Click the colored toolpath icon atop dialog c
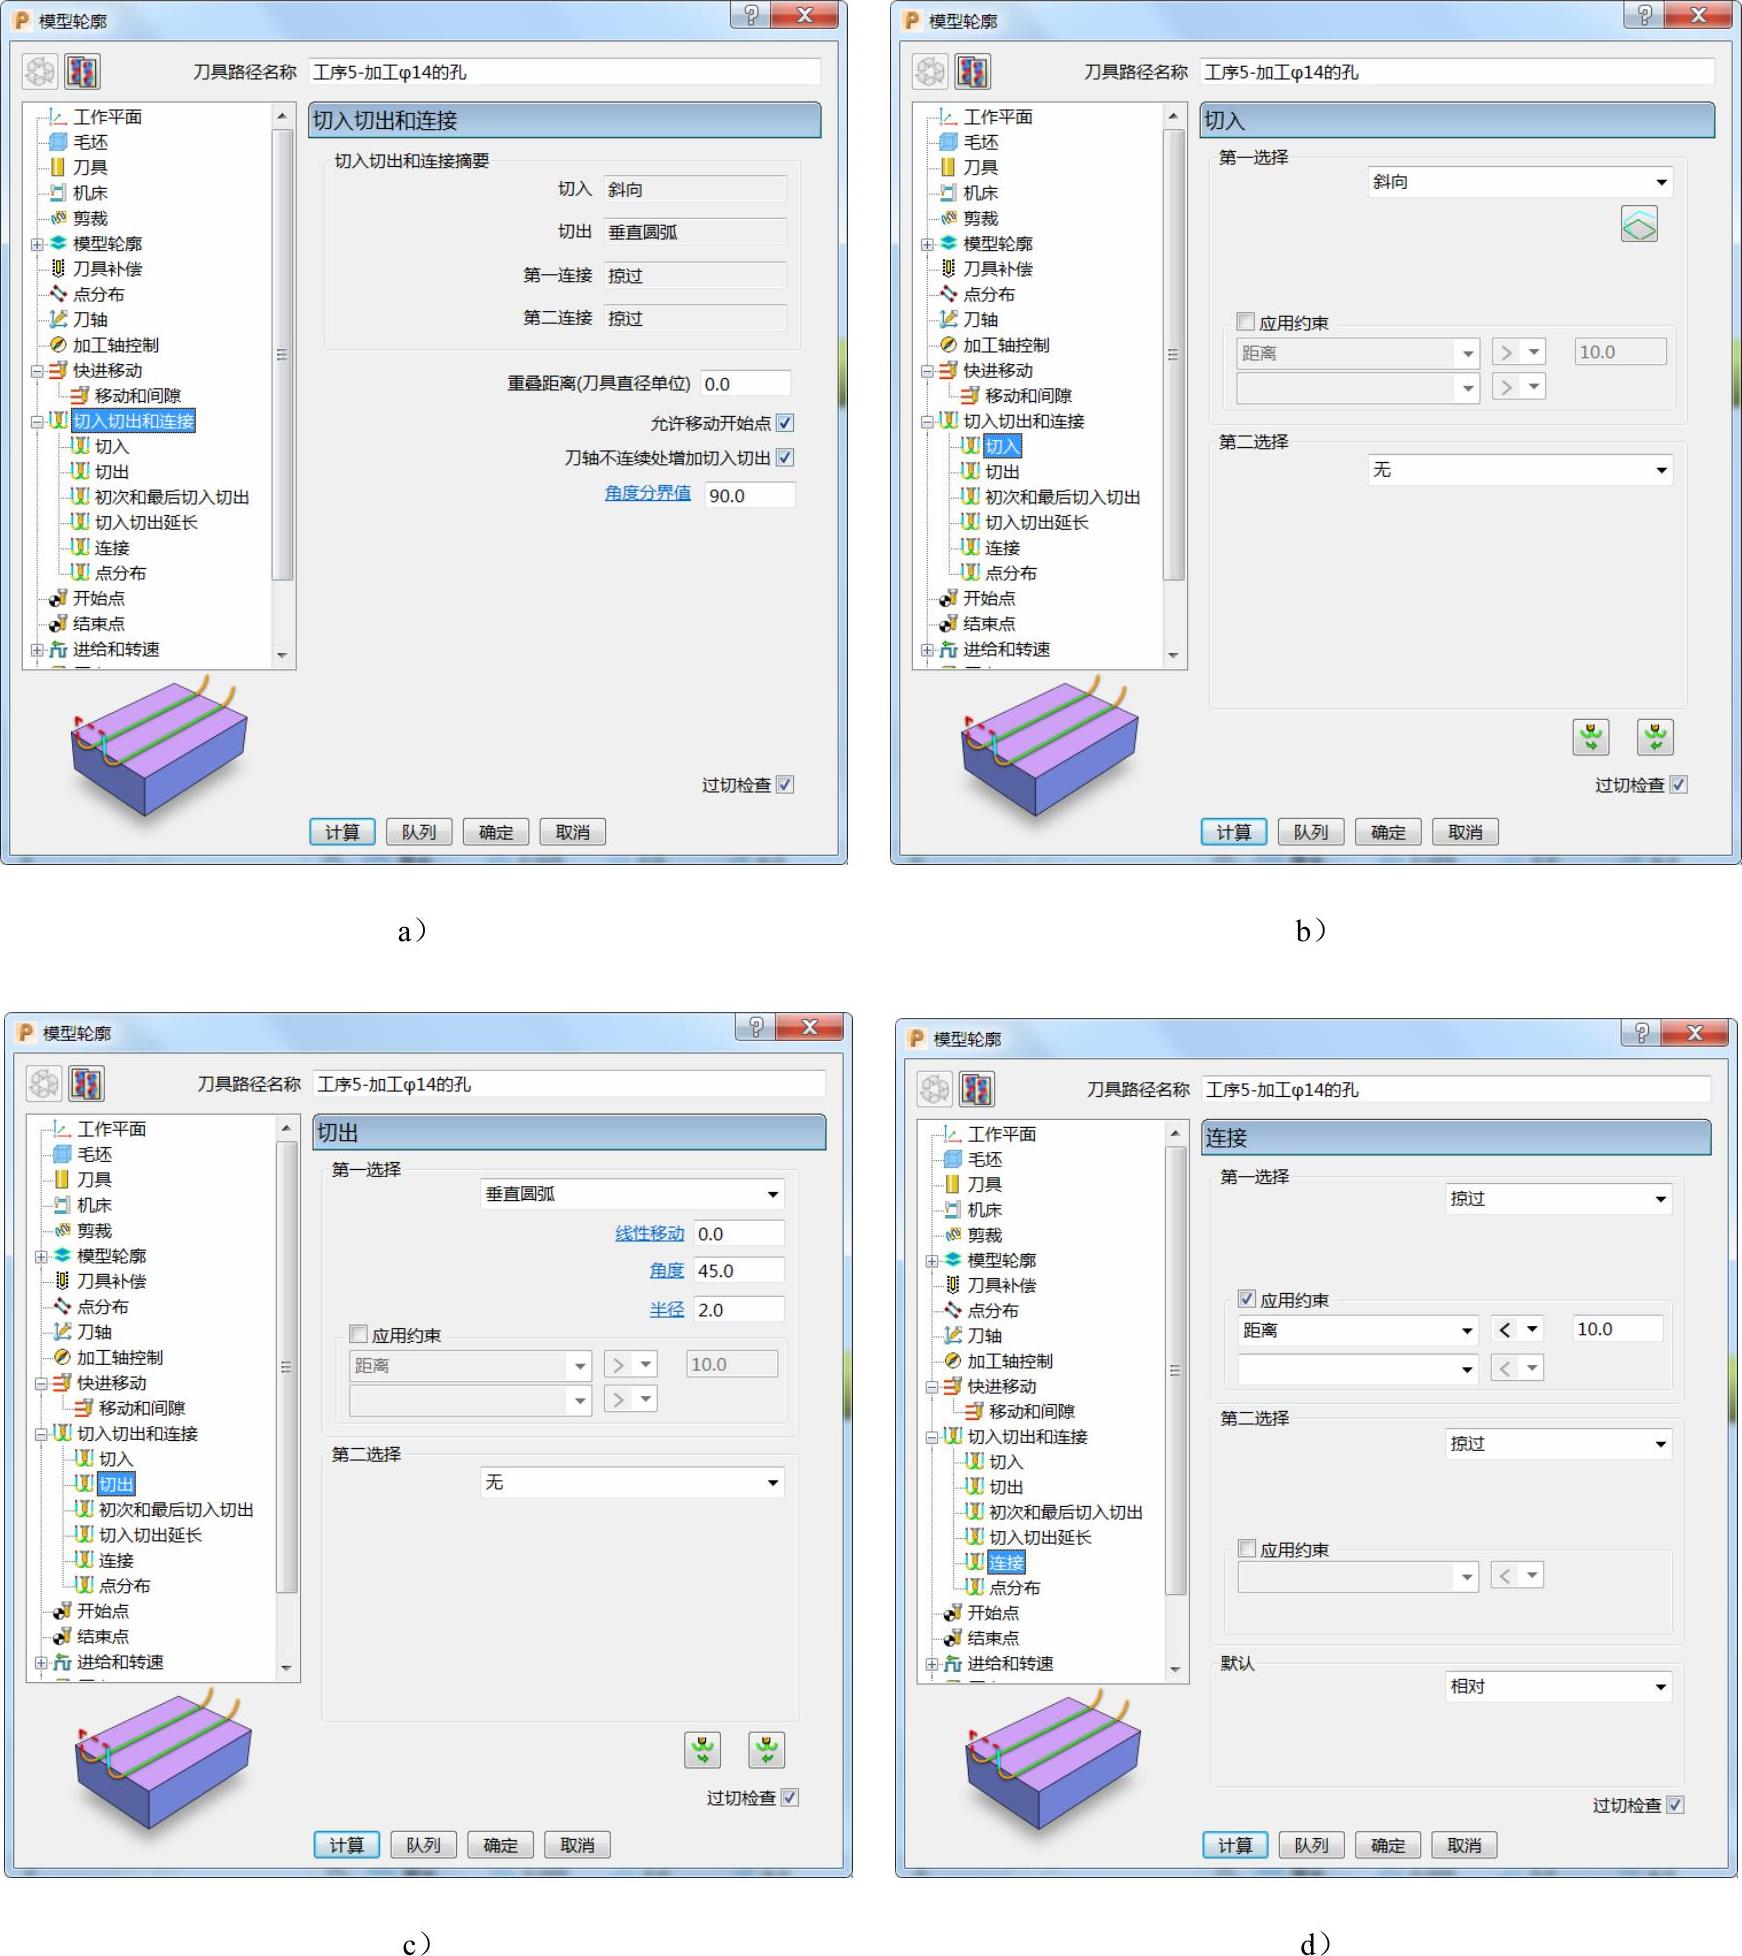 tap(87, 1084)
